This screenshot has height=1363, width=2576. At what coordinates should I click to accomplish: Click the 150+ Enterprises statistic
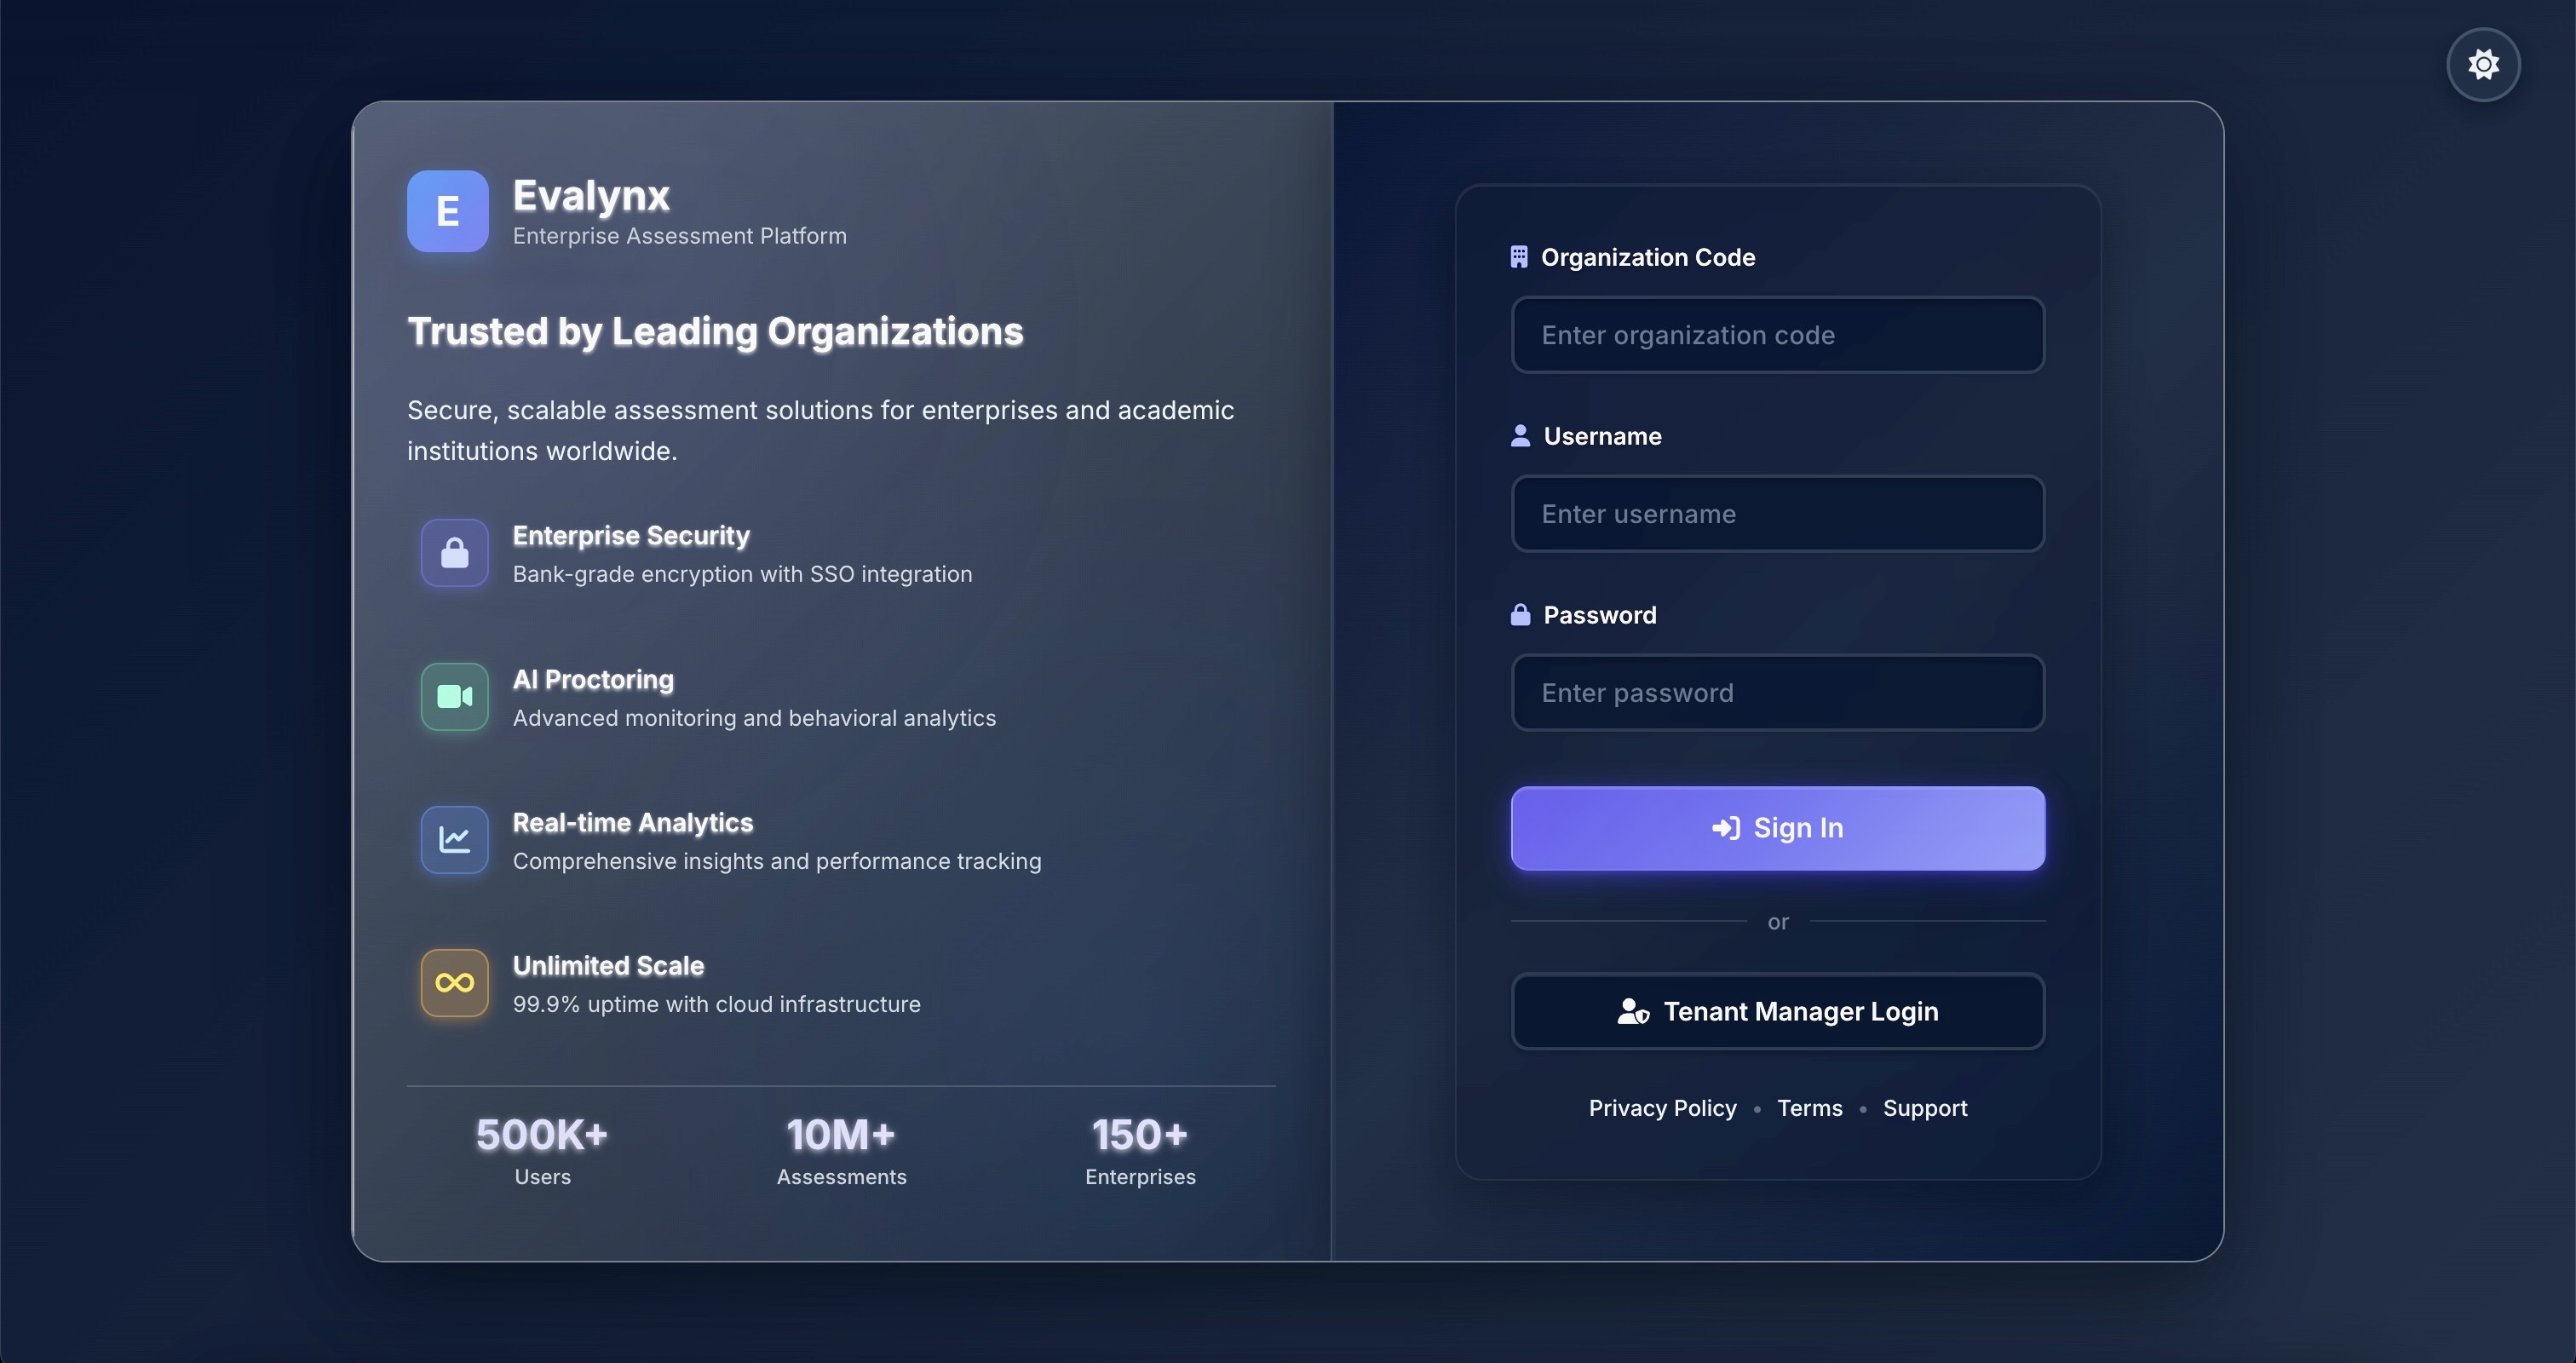pos(1140,1150)
